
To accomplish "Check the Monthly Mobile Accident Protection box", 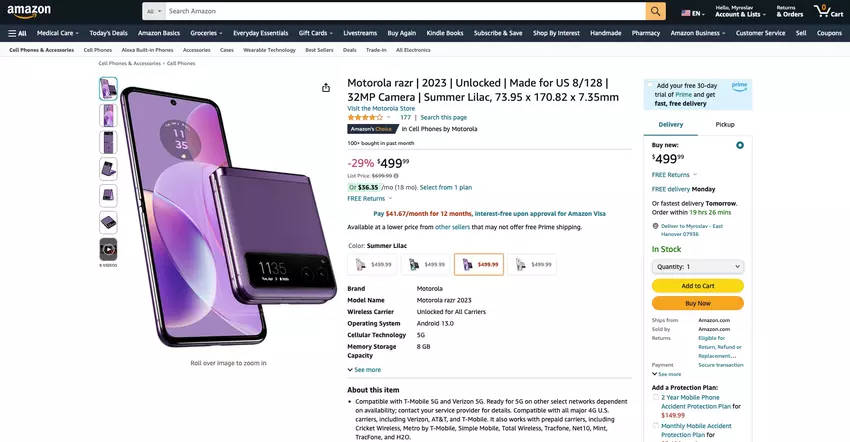I will pos(655,425).
